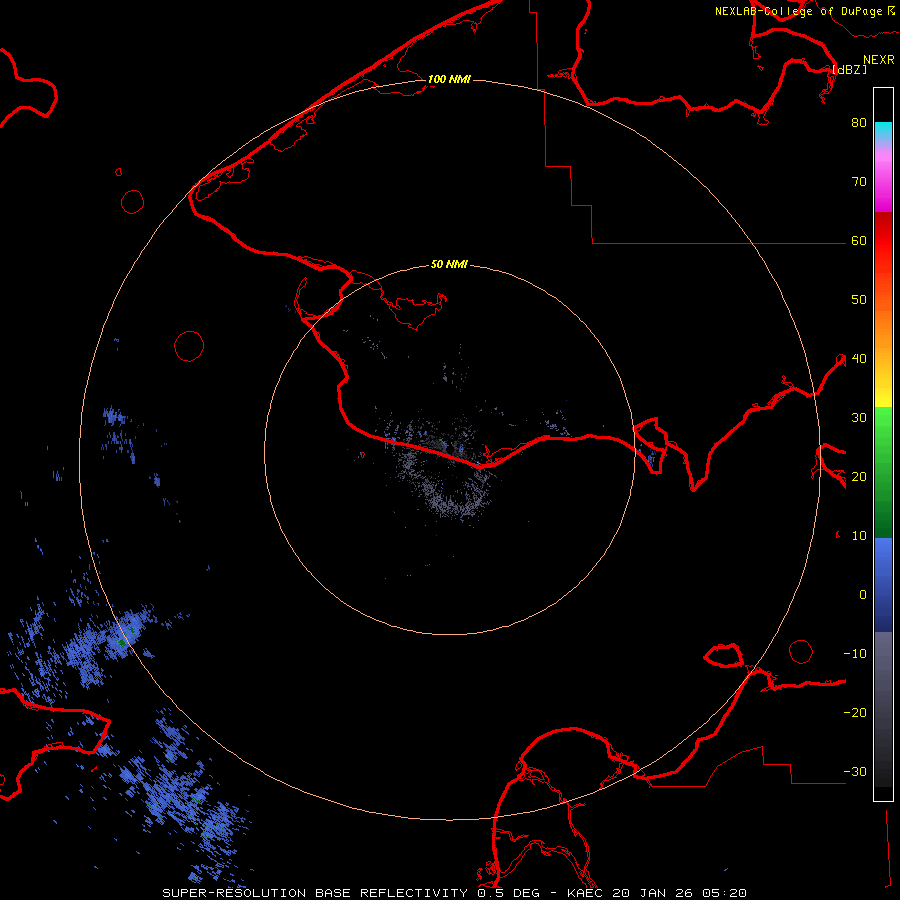Click the '-10' value on the dBZ scale
900x900 pixels.
tap(855, 653)
